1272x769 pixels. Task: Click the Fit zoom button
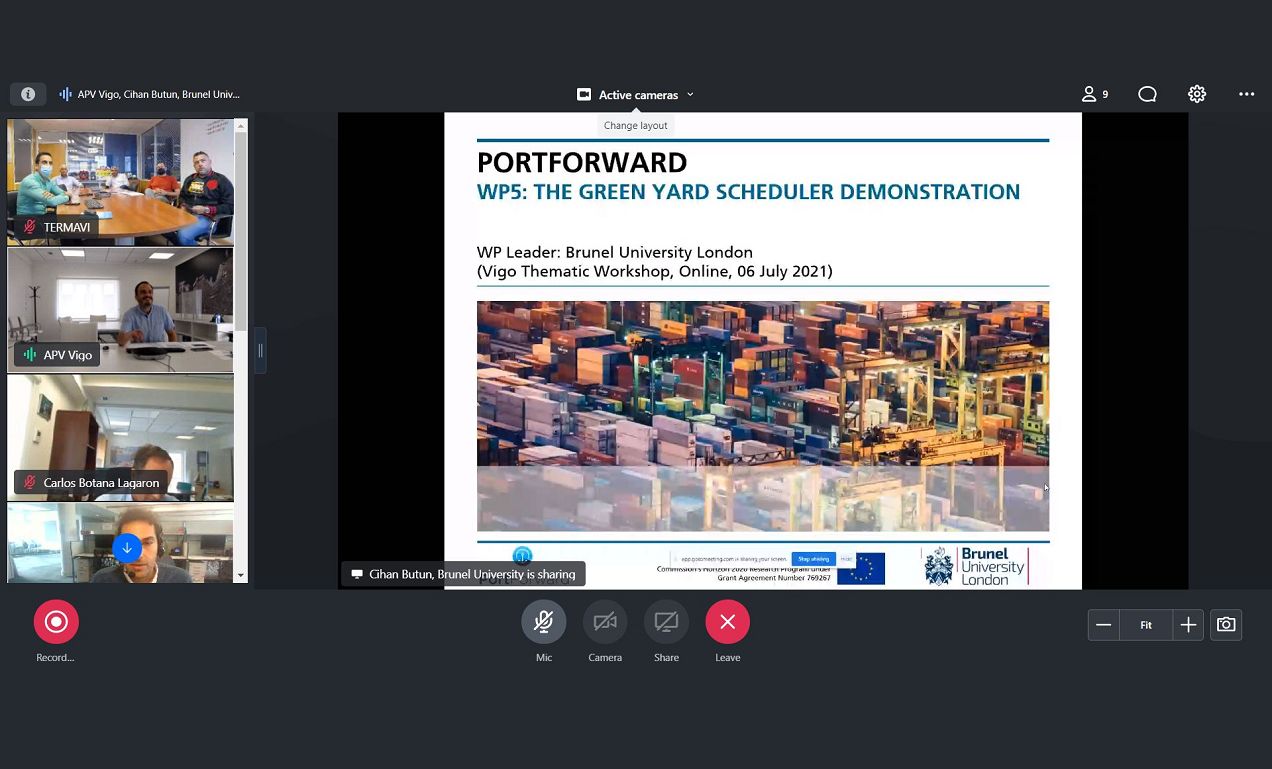coord(1146,625)
